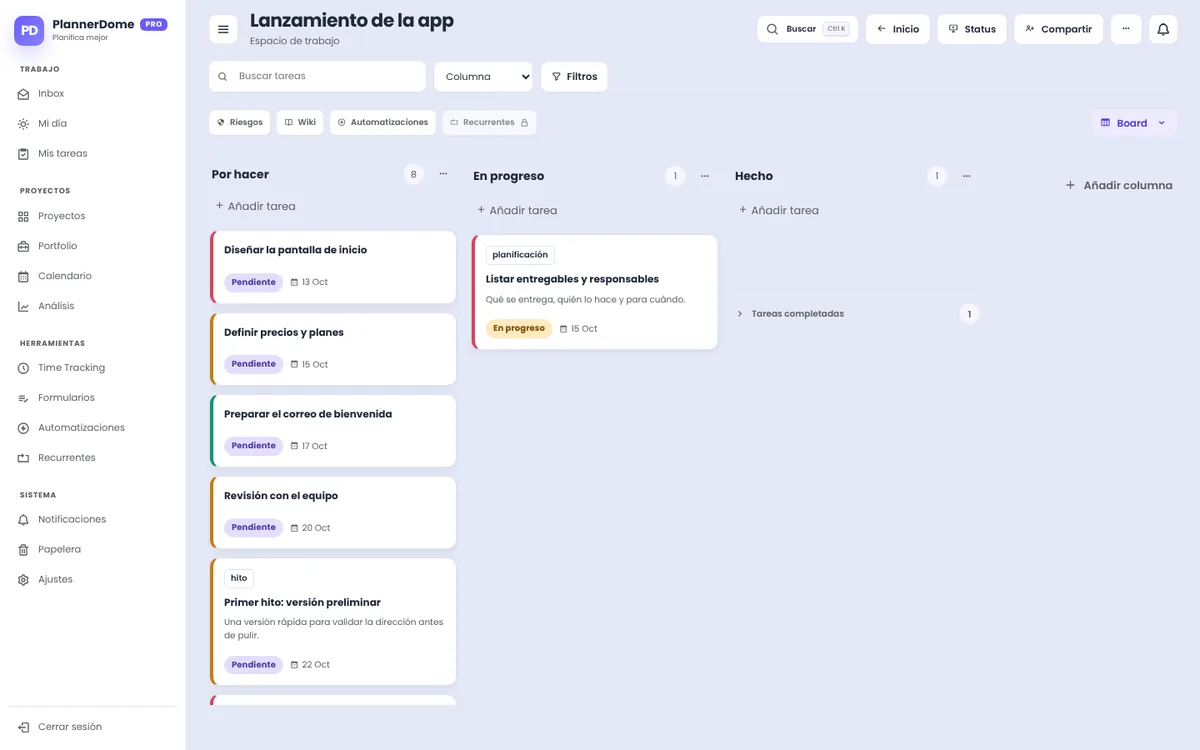Image resolution: width=1200 pixels, height=750 pixels.
Task: Open the Revisión con el equipo card
Action: pyautogui.click(x=333, y=512)
